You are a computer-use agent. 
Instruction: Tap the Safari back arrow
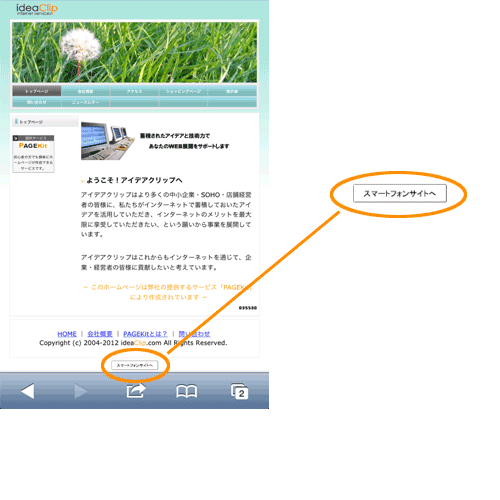point(28,391)
